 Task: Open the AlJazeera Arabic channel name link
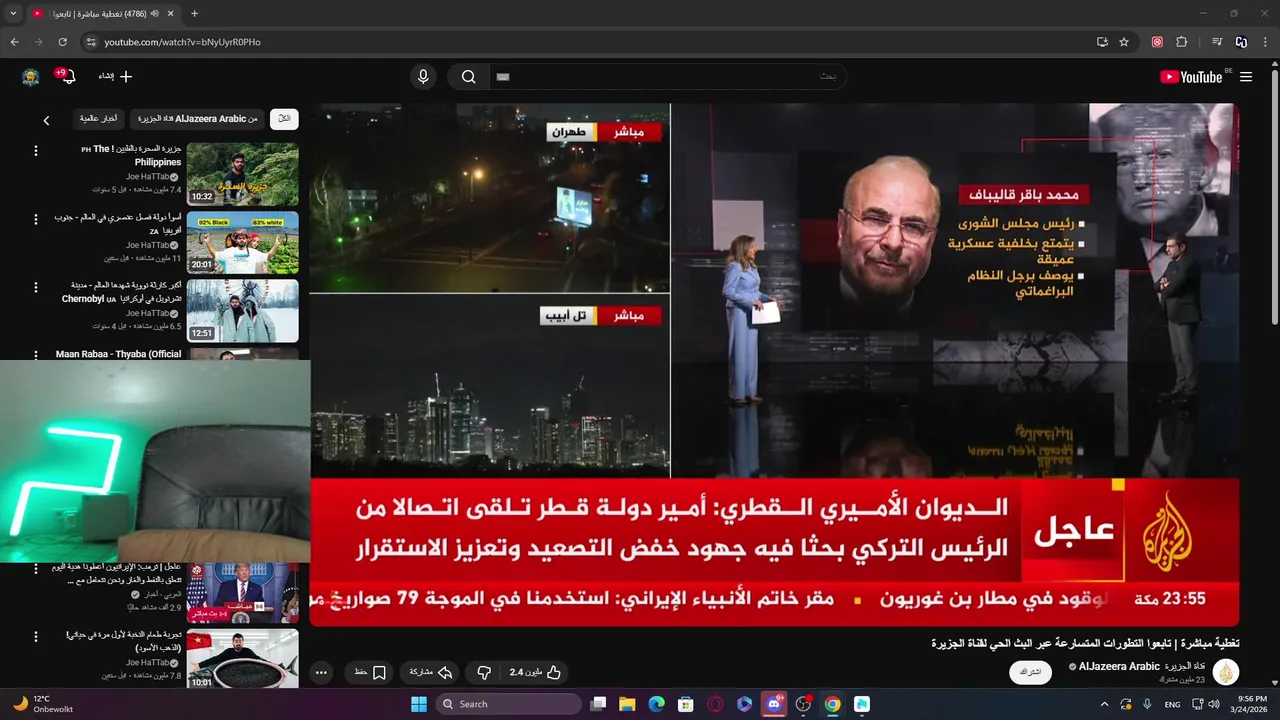(x=1141, y=666)
